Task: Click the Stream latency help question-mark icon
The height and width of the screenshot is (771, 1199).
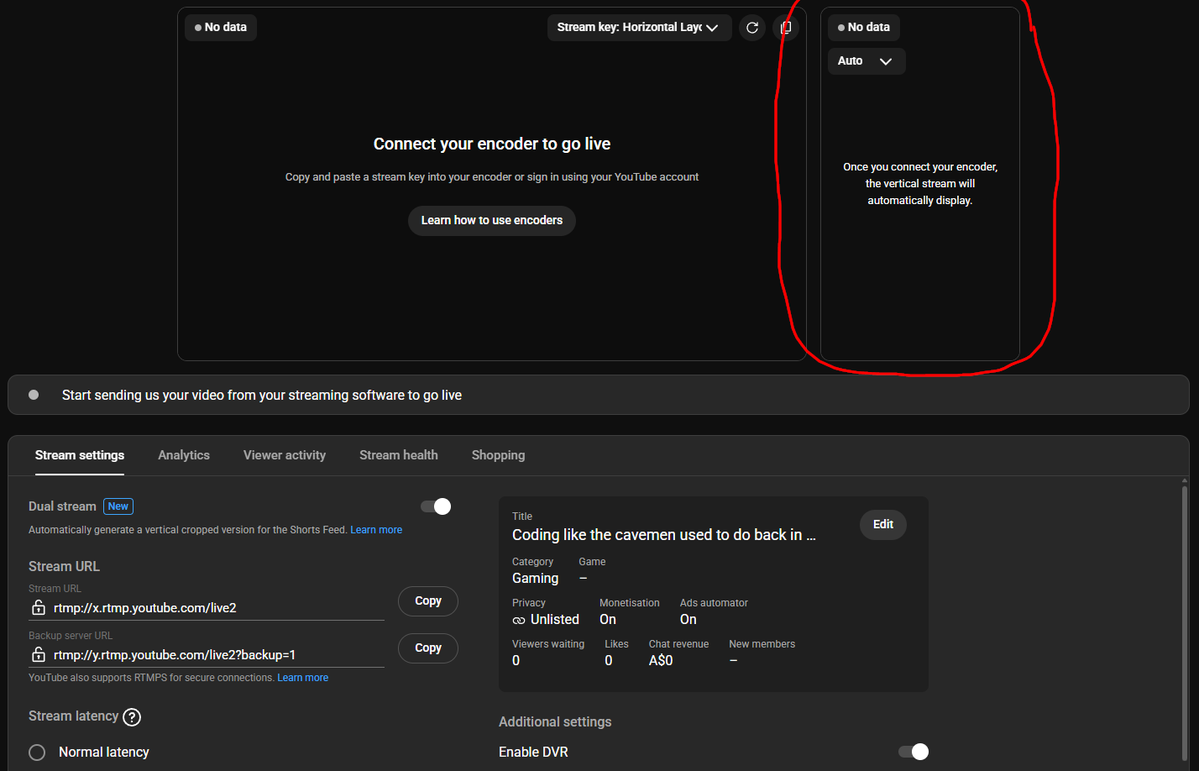Action: point(132,717)
